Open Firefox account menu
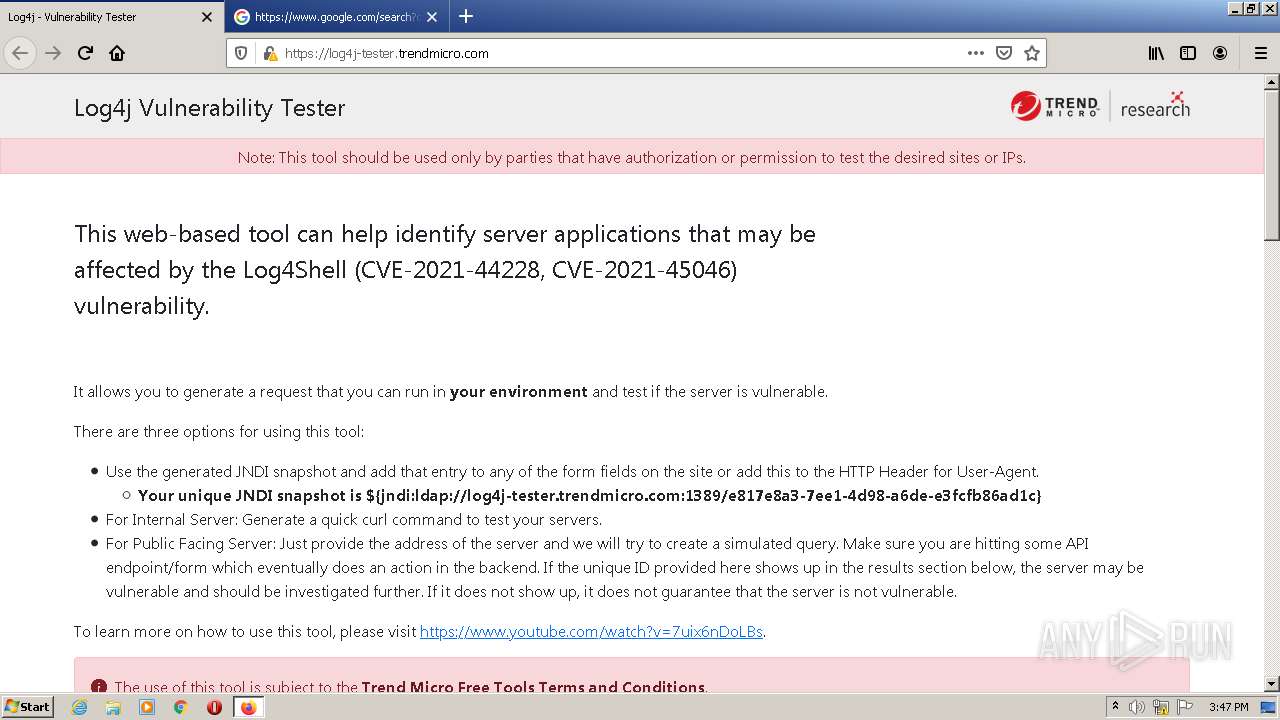 (1220, 53)
